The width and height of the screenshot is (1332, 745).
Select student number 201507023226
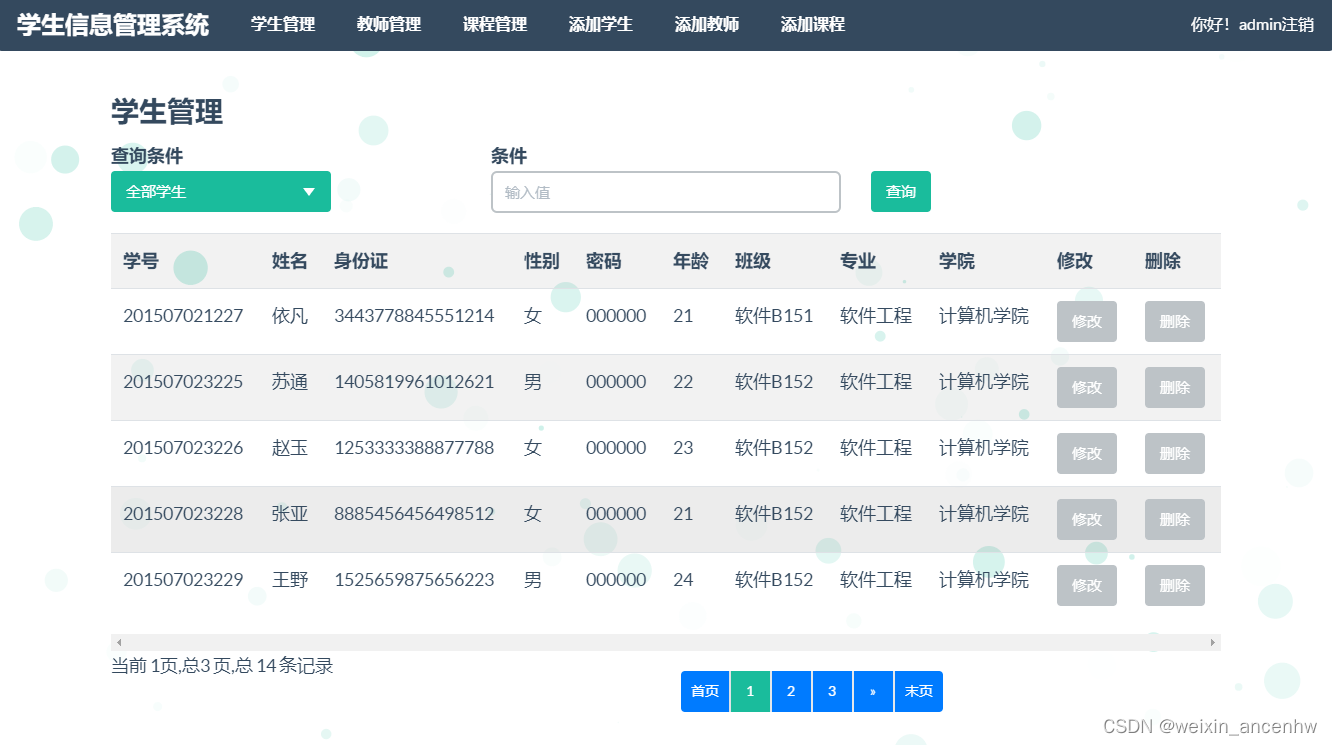183,448
